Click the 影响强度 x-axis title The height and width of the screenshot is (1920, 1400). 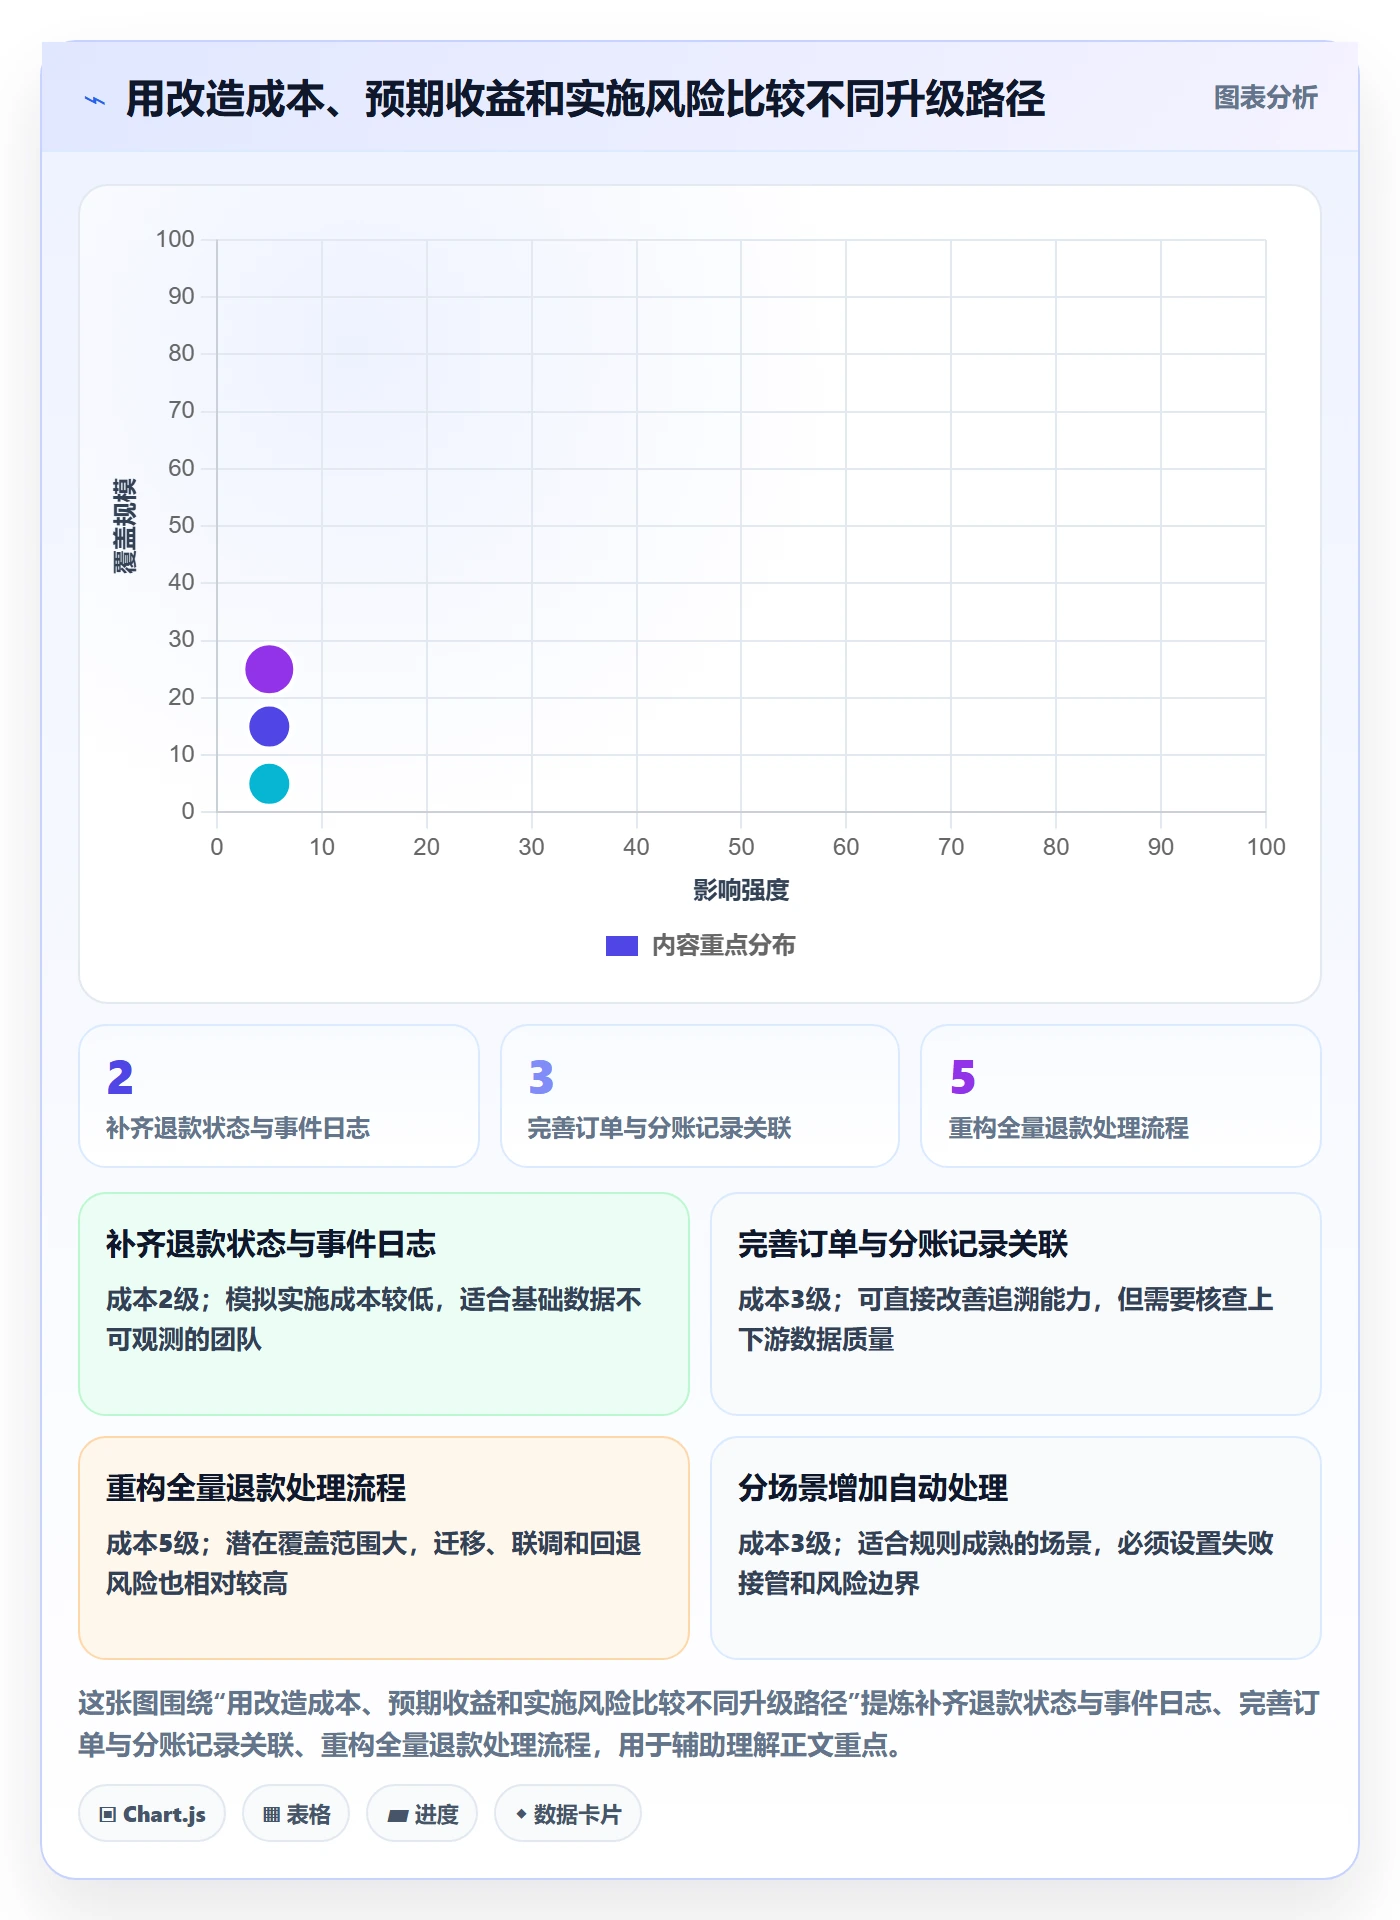pyautogui.click(x=741, y=890)
